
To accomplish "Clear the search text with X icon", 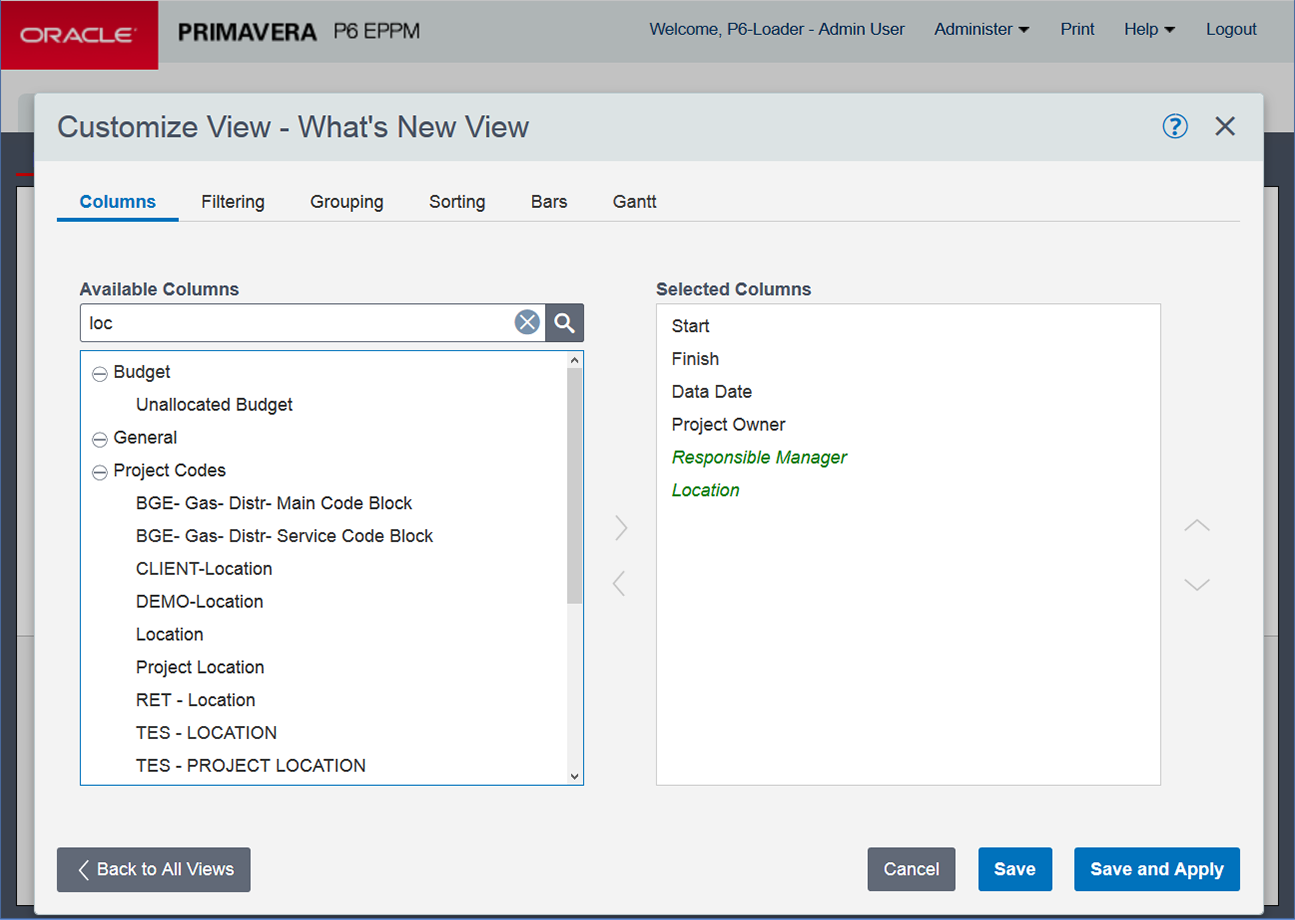I will (527, 322).
